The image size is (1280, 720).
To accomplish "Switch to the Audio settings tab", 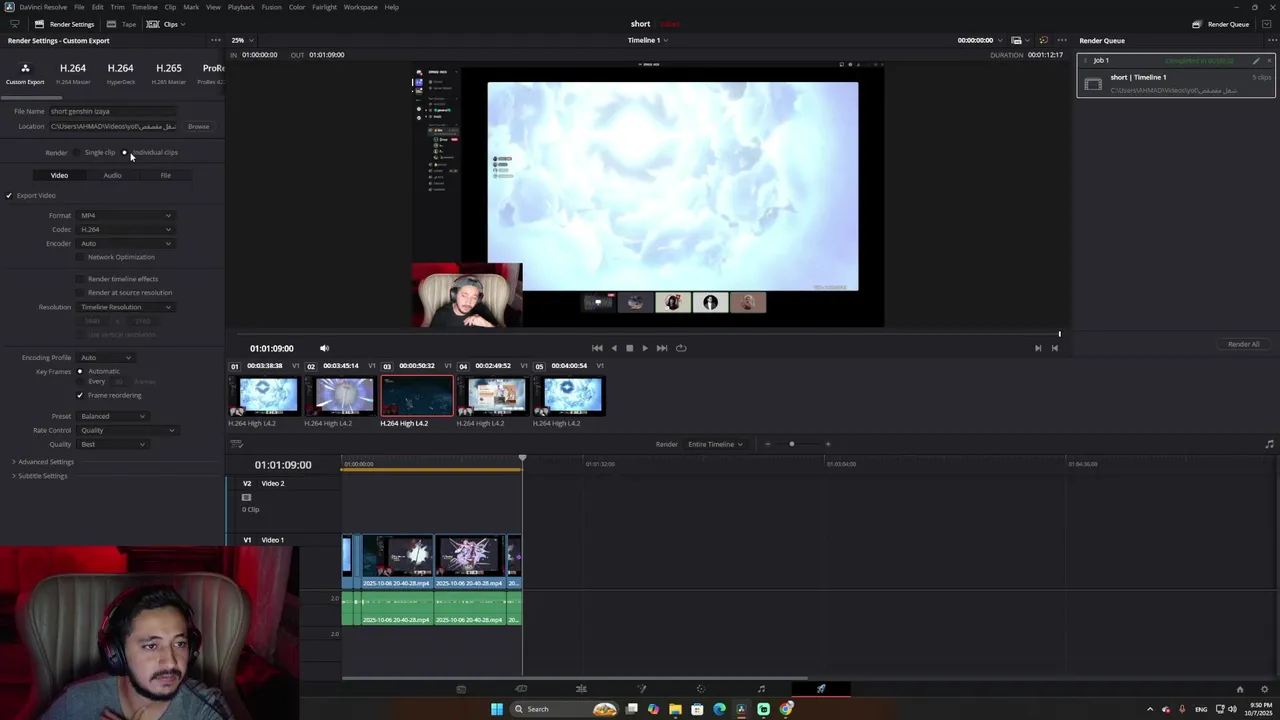I will [112, 175].
